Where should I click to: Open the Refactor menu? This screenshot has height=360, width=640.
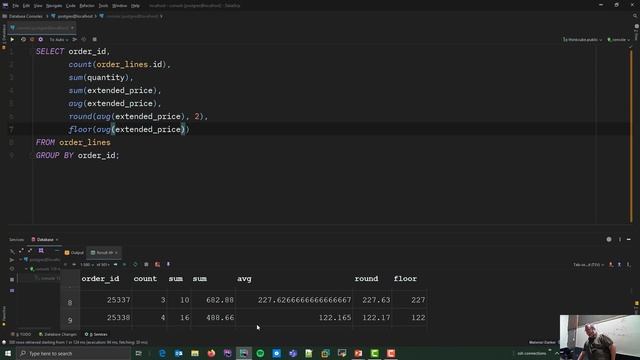point(87,6)
